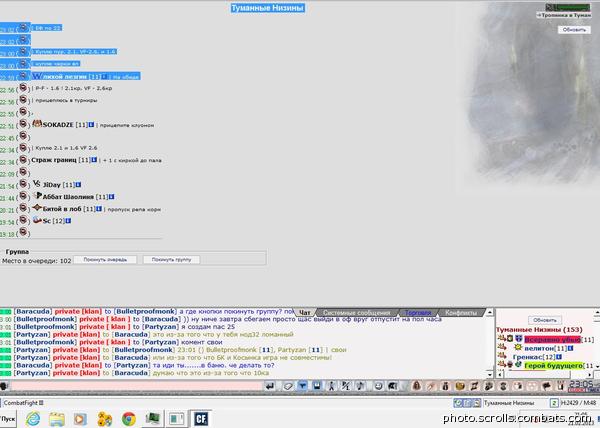Click the info icon next to велитон
Image resolution: width=600 pixels, height=428 pixels.
pyautogui.click(x=571, y=348)
